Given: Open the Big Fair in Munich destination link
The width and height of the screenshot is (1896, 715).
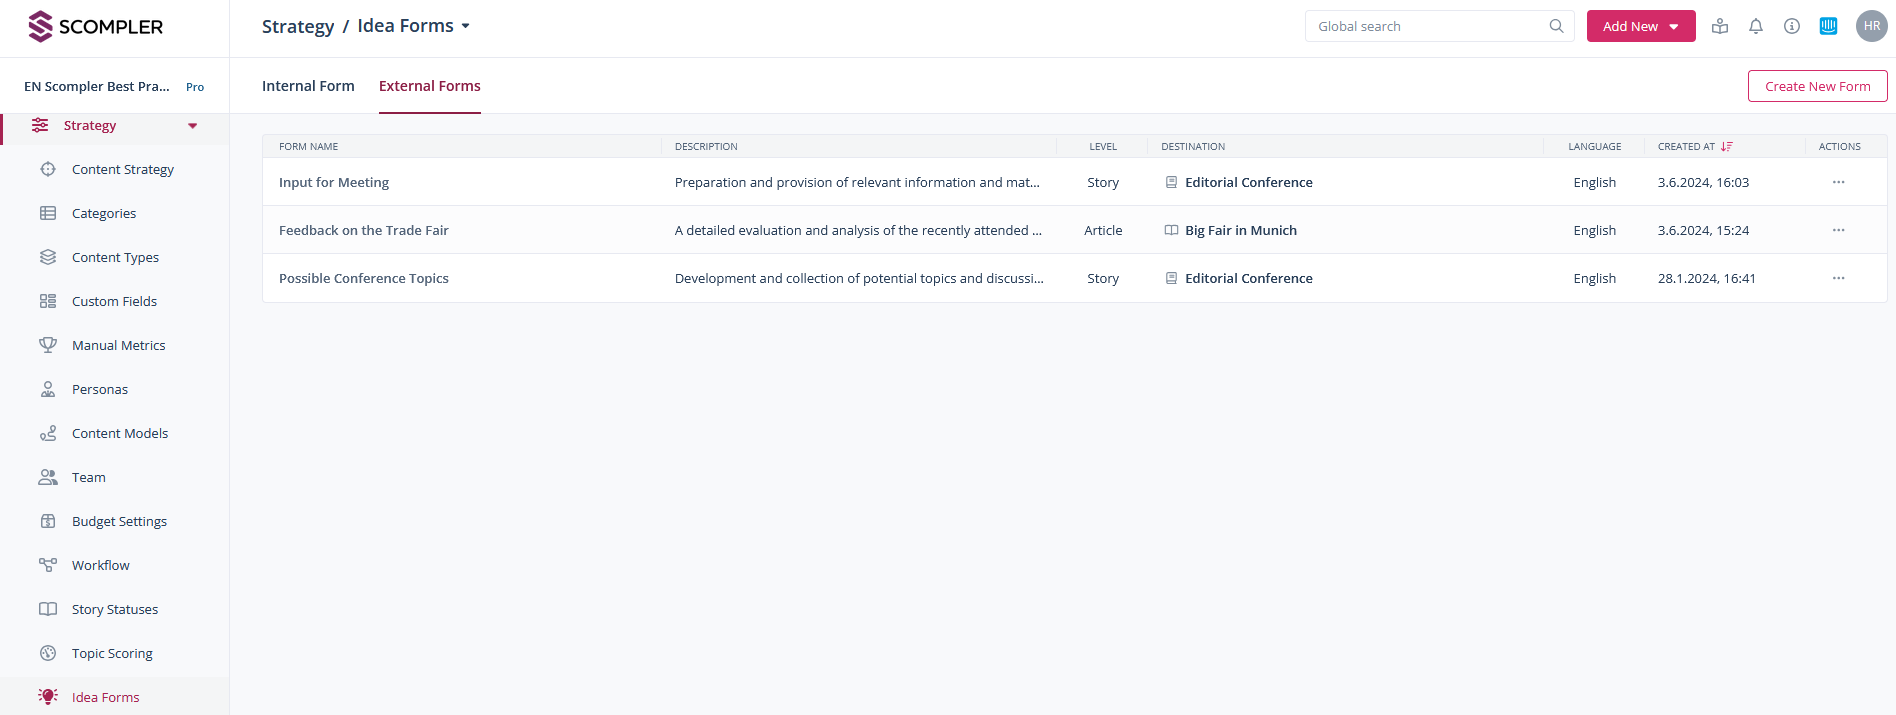Looking at the screenshot, I should click(x=1240, y=230).
